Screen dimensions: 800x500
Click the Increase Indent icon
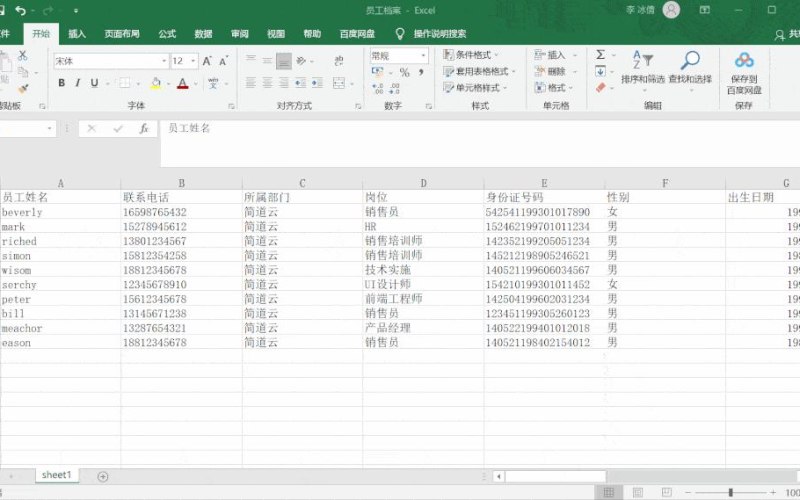tap(317, 83)
